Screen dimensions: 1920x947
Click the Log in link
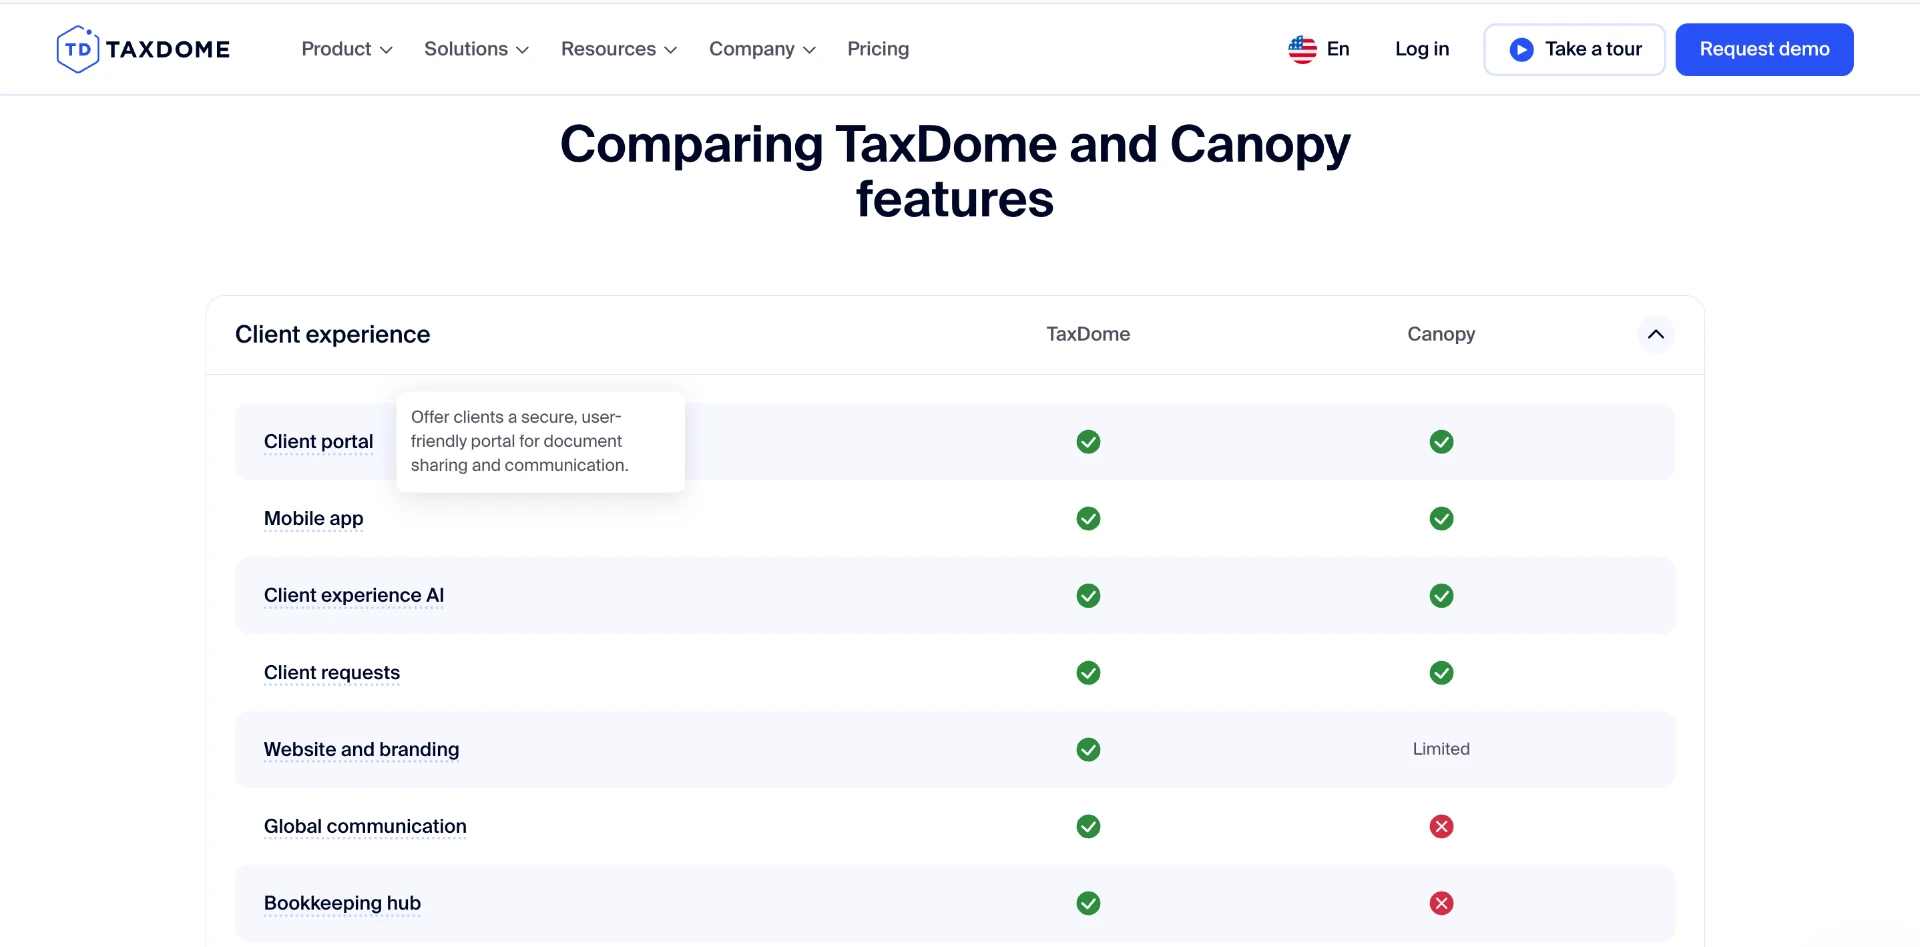tap(1422, 49)
